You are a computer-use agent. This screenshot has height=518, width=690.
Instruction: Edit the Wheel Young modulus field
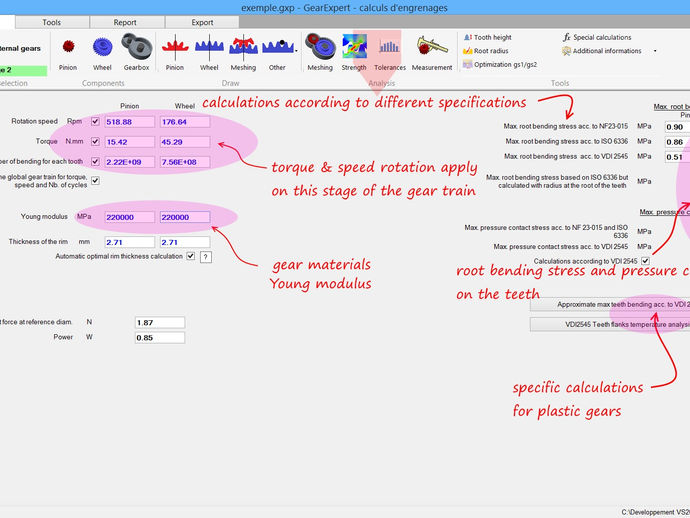tap(185, 217)
